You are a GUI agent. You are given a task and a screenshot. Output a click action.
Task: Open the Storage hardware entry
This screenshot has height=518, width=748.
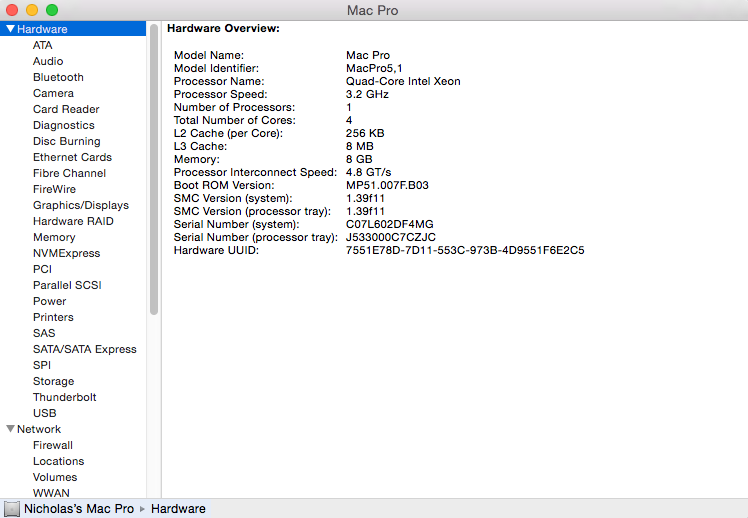point(53,381)
